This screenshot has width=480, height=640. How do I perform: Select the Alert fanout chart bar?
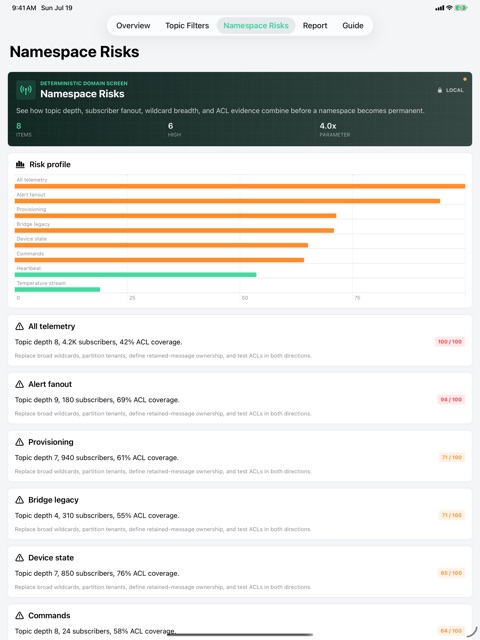click(x=227, y=201)
